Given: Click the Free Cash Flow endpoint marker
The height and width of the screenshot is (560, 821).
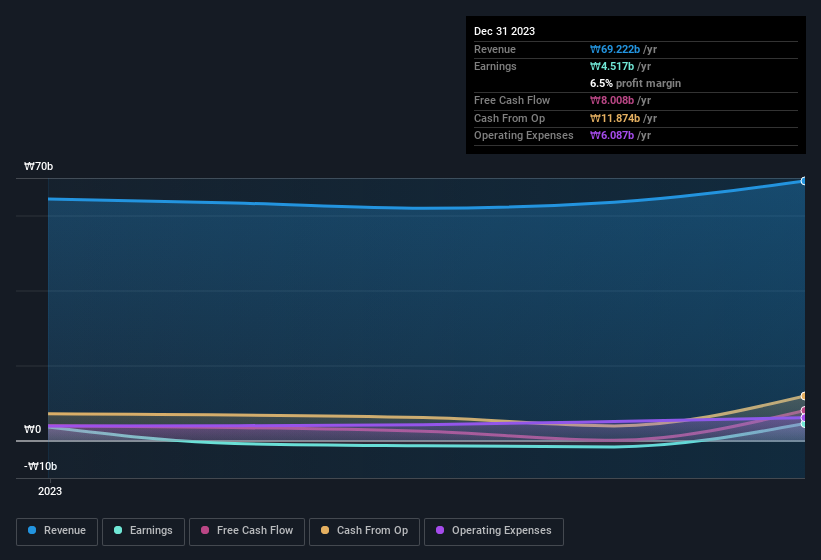Looking at the screenshot, I should [803, 411].
